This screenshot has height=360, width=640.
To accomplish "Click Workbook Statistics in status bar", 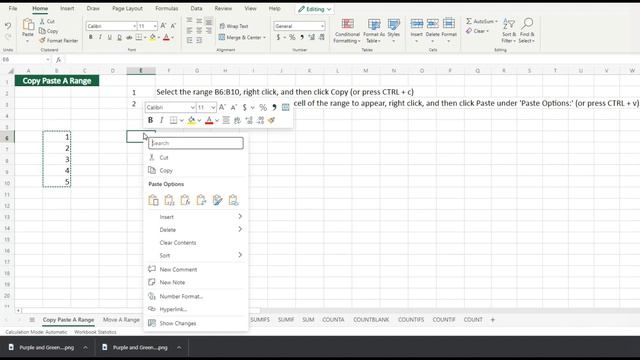I will (x=95, y=332).
